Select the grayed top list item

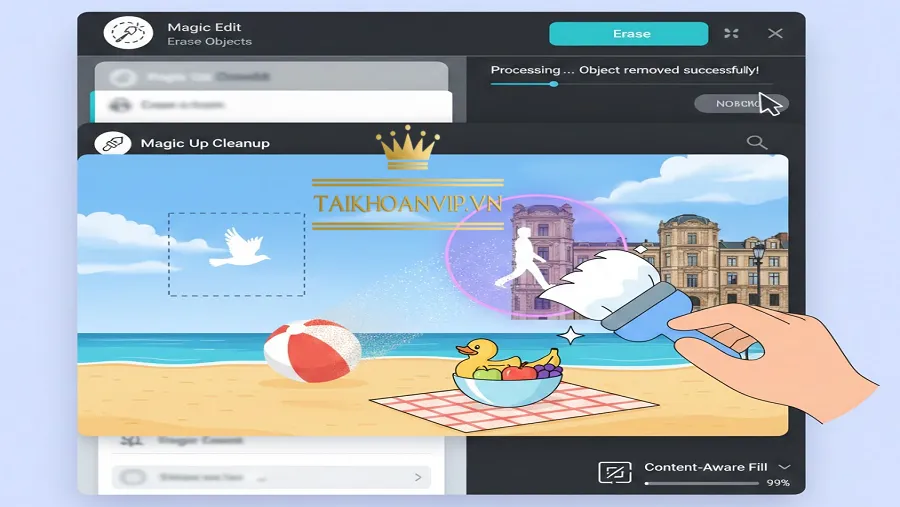tap(271, 76)
